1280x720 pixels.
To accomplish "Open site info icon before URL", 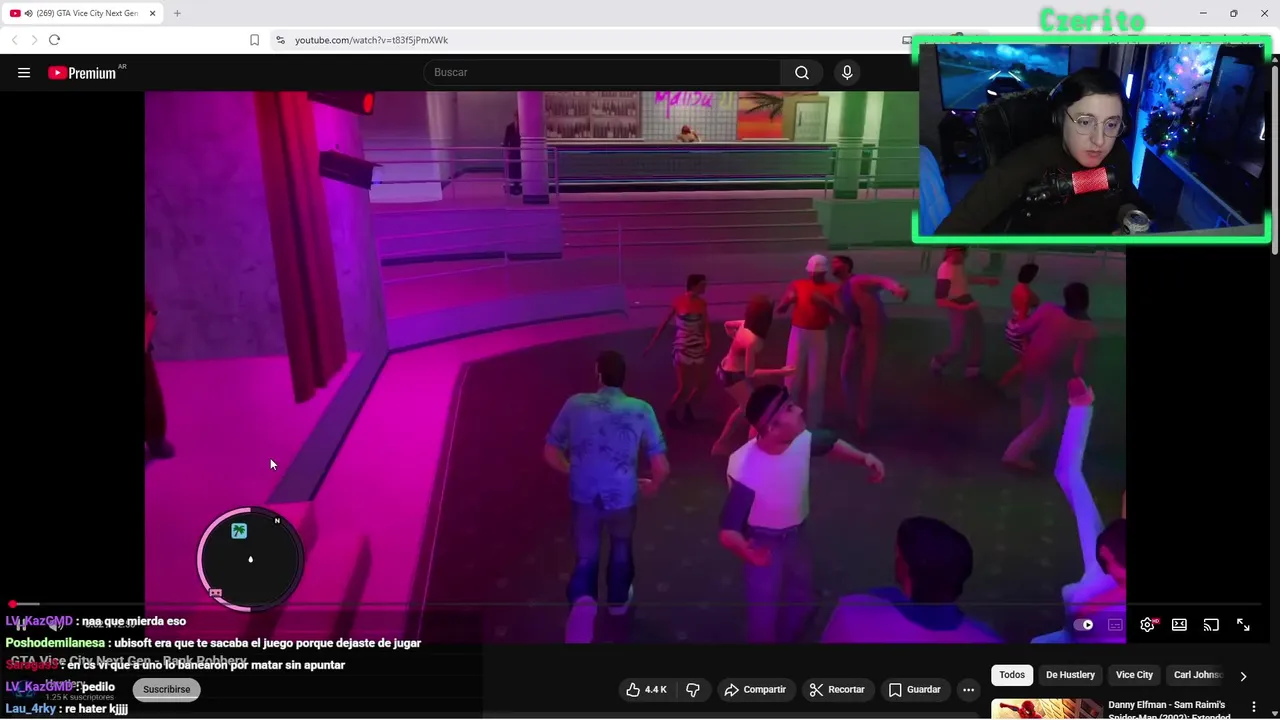I will (x=280, y=40).
